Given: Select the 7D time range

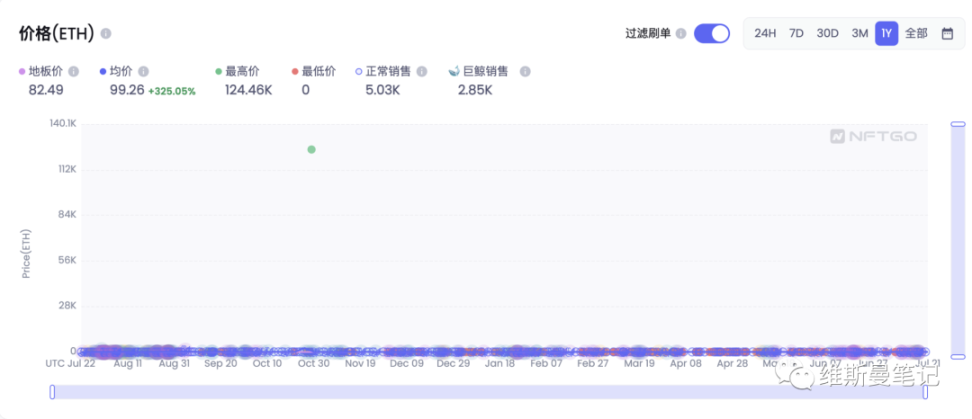Looking at the screenshot, I should [796, 33].
